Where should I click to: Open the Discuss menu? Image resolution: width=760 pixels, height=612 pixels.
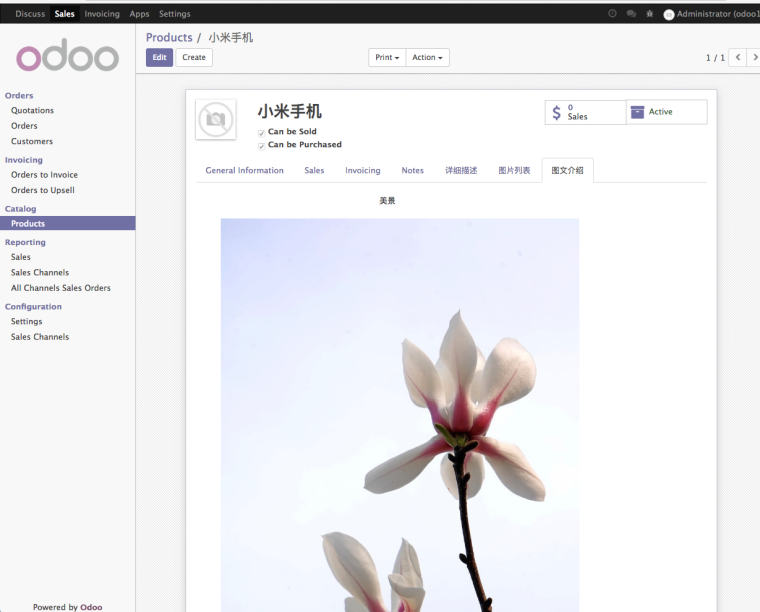[x=30, y=14]
